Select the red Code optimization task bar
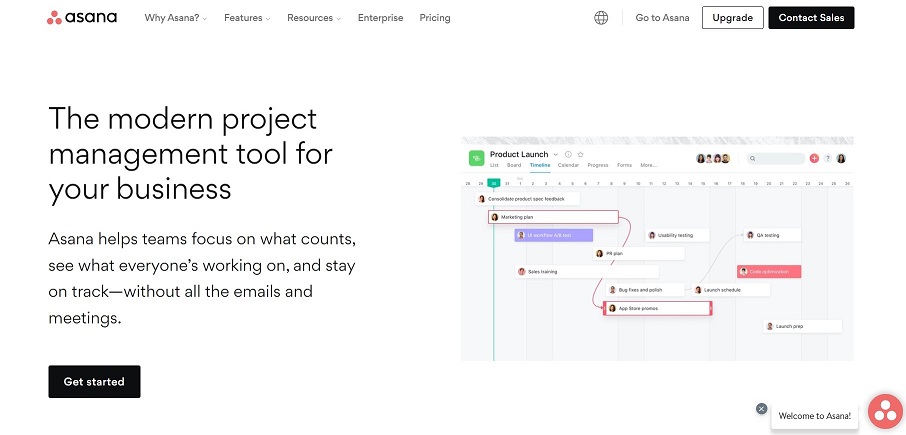 coord(769,272)
